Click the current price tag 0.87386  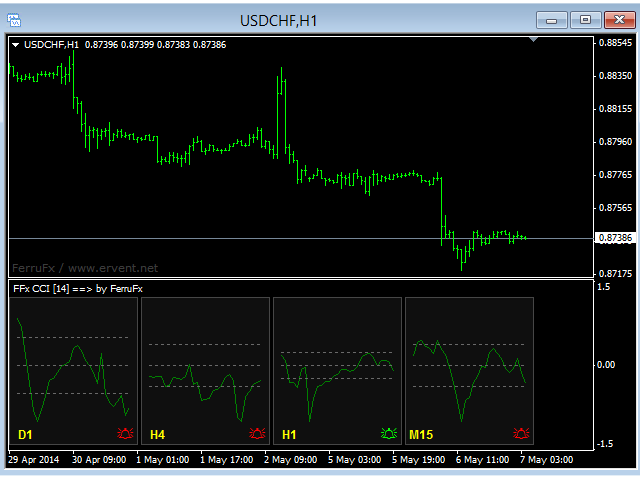point(614,238)
